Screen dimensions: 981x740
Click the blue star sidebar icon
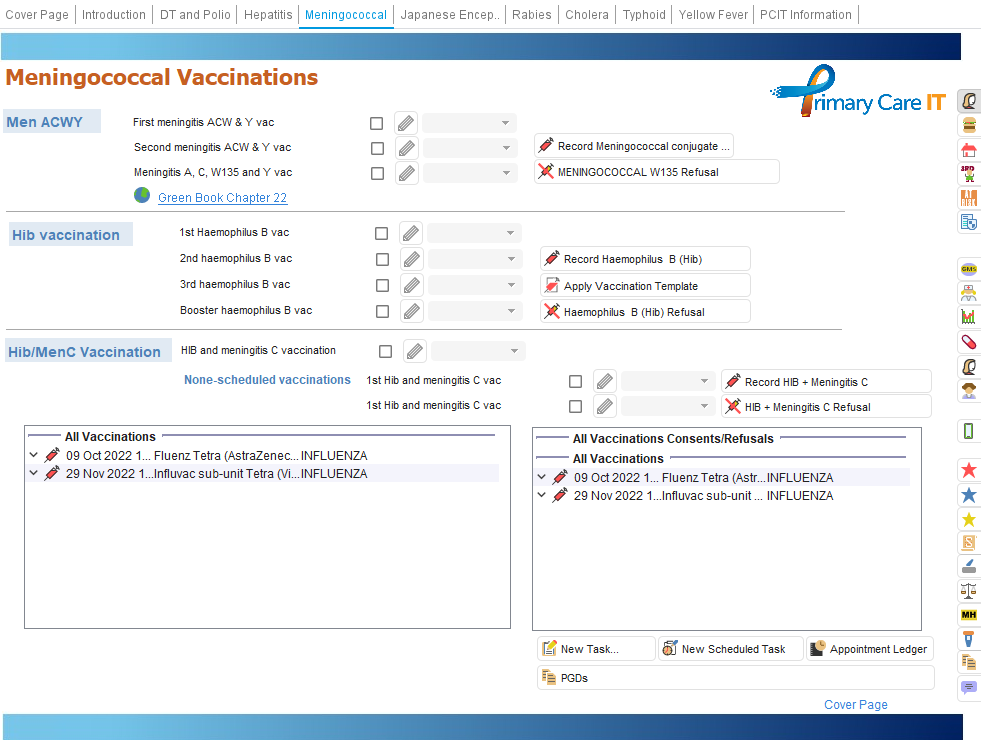pos(968,495)
